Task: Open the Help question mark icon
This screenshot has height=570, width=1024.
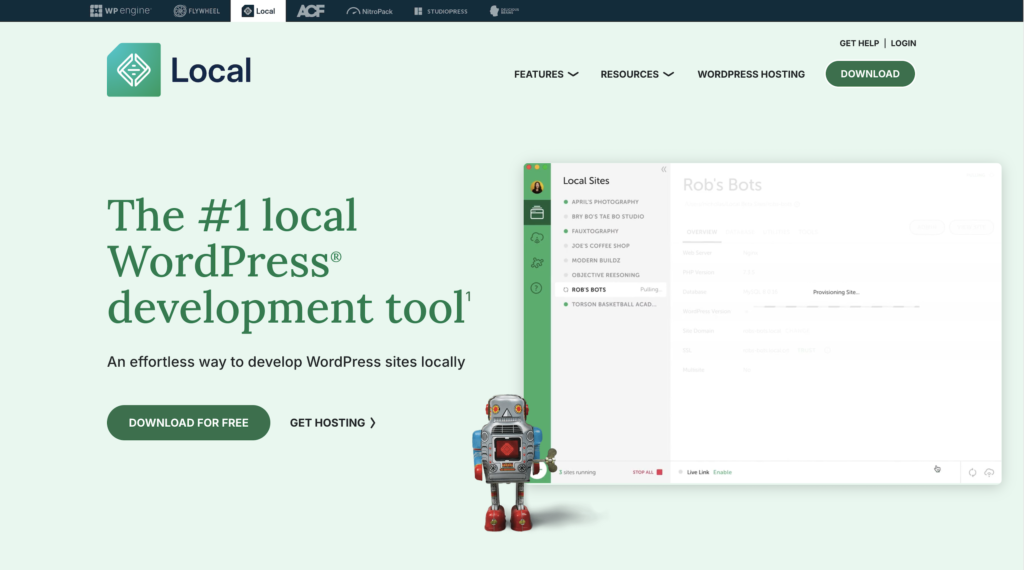Action: 536,288
